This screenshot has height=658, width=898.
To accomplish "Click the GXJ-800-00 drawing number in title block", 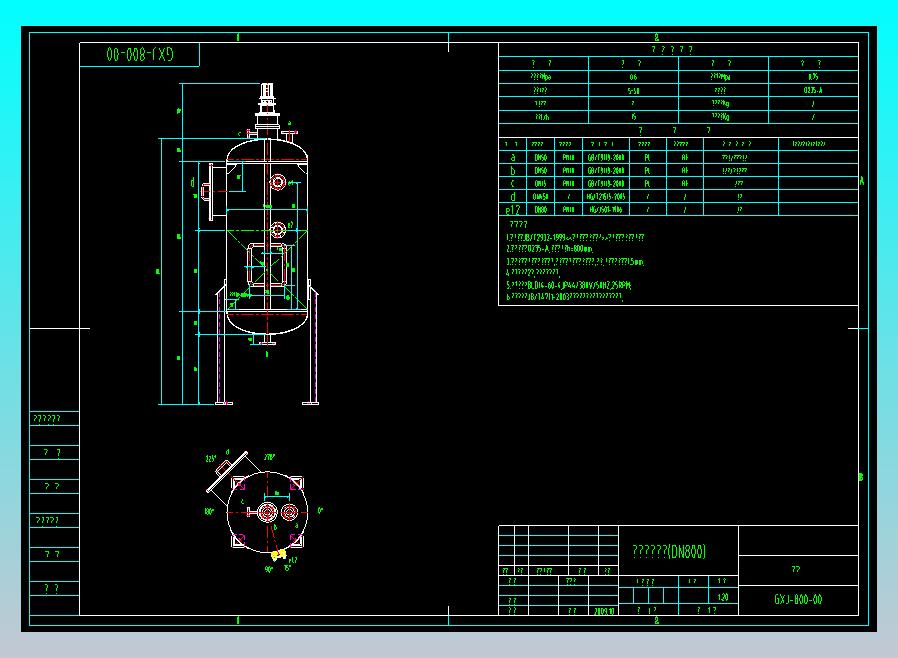I will [798, 600].
